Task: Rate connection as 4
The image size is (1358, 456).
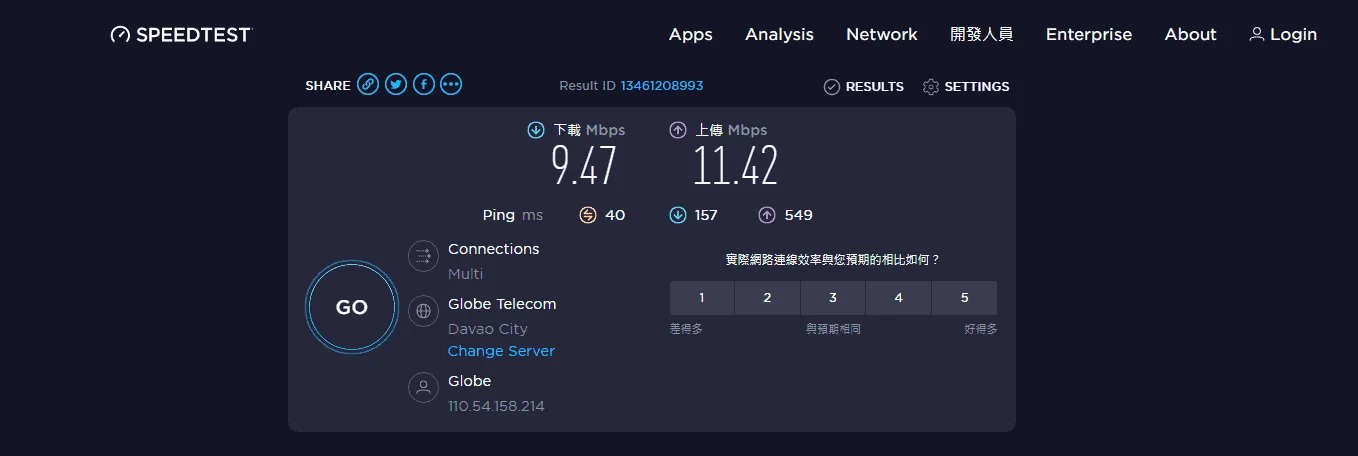Action: point(898,298)
